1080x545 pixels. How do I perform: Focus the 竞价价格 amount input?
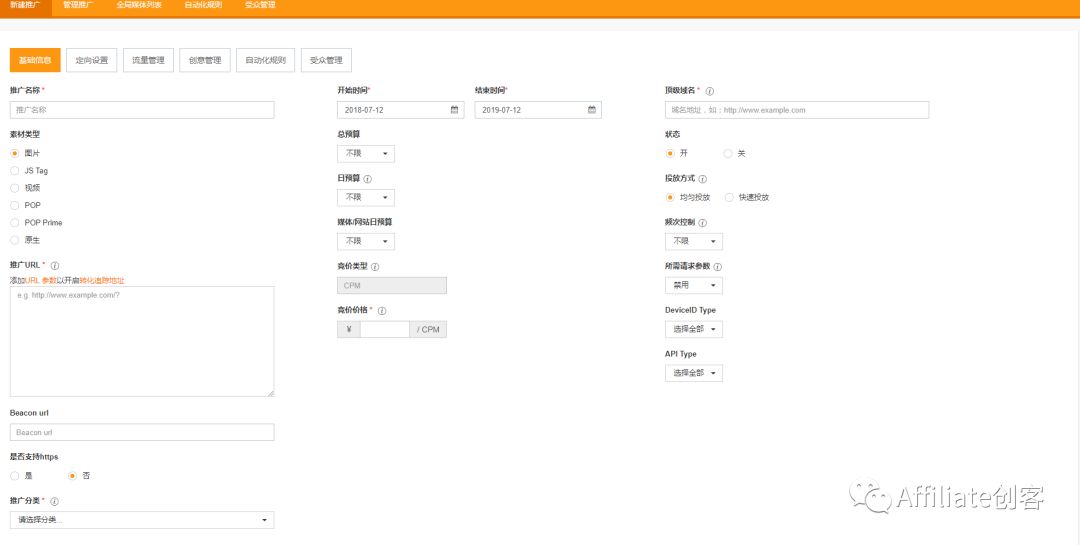[385, 329]
